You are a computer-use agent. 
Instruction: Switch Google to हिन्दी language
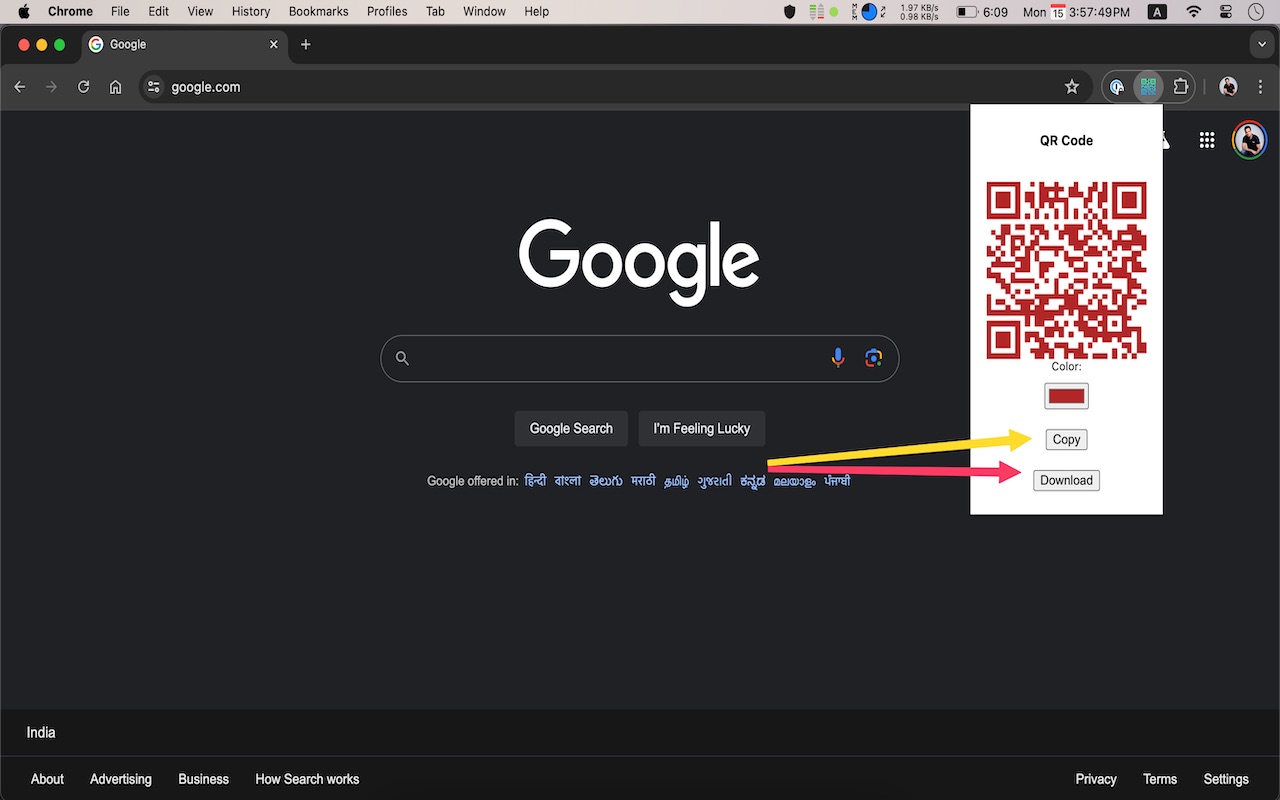tap(535, 481)
